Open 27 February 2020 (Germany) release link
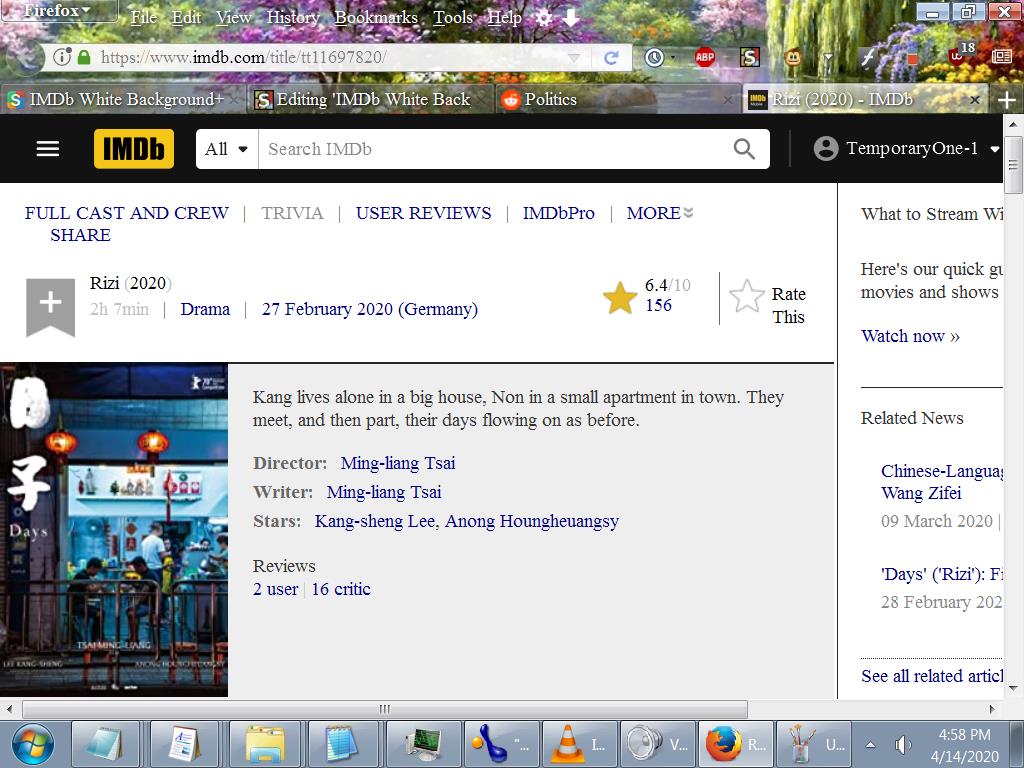The height and width of the screenshot is (768, 1024). coord(370,309)
